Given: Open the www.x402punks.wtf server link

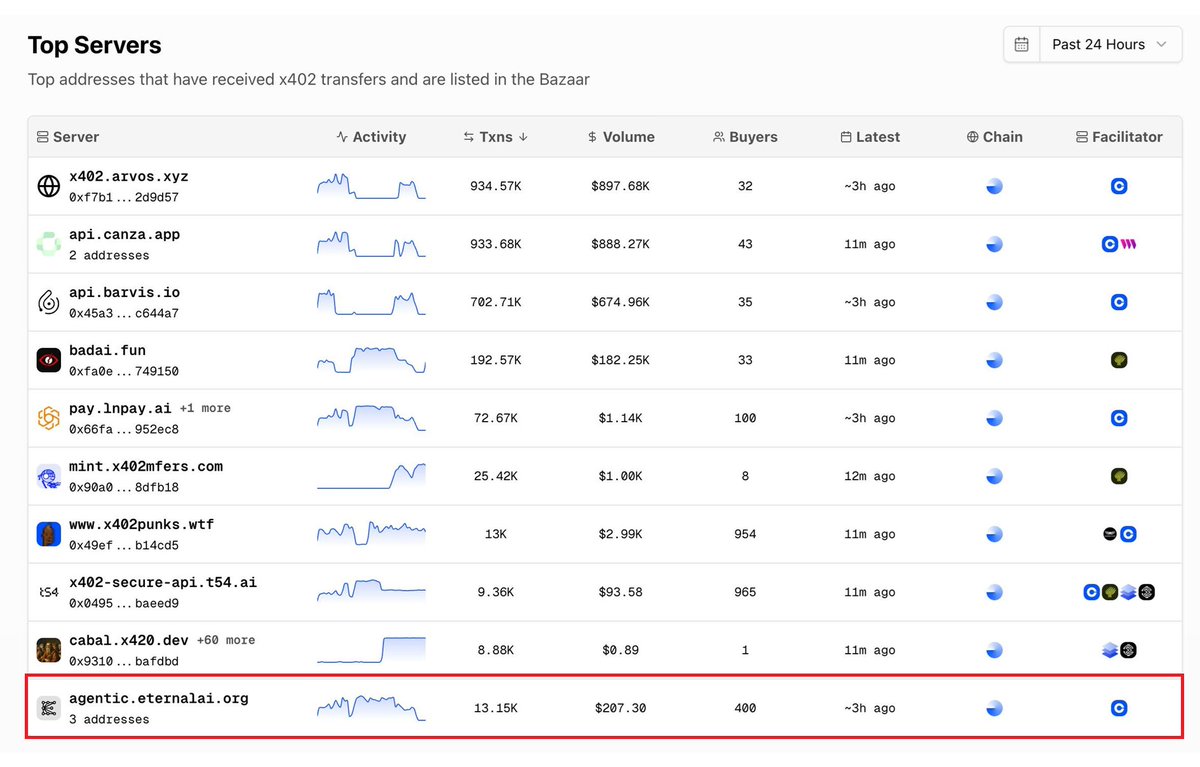Looking at the screenshot, I should pyautogui.click(x=141, y=524).
